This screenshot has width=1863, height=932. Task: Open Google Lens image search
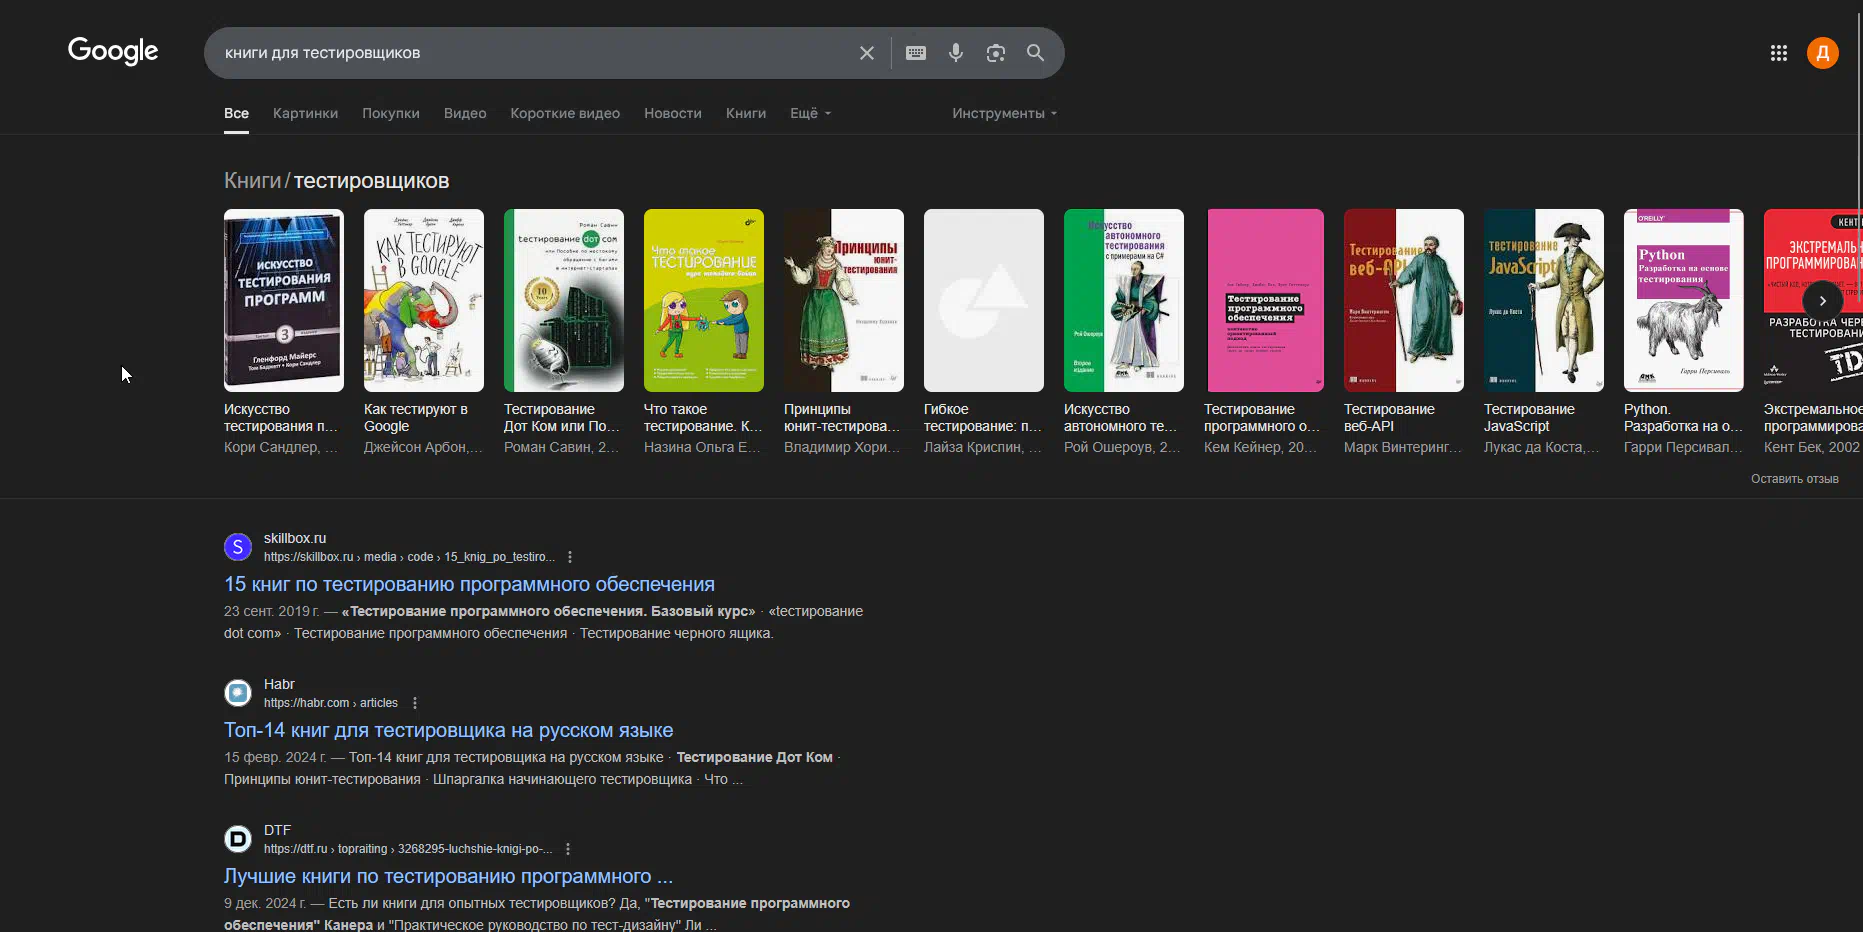pyautogui.click(x=996, y=53)
